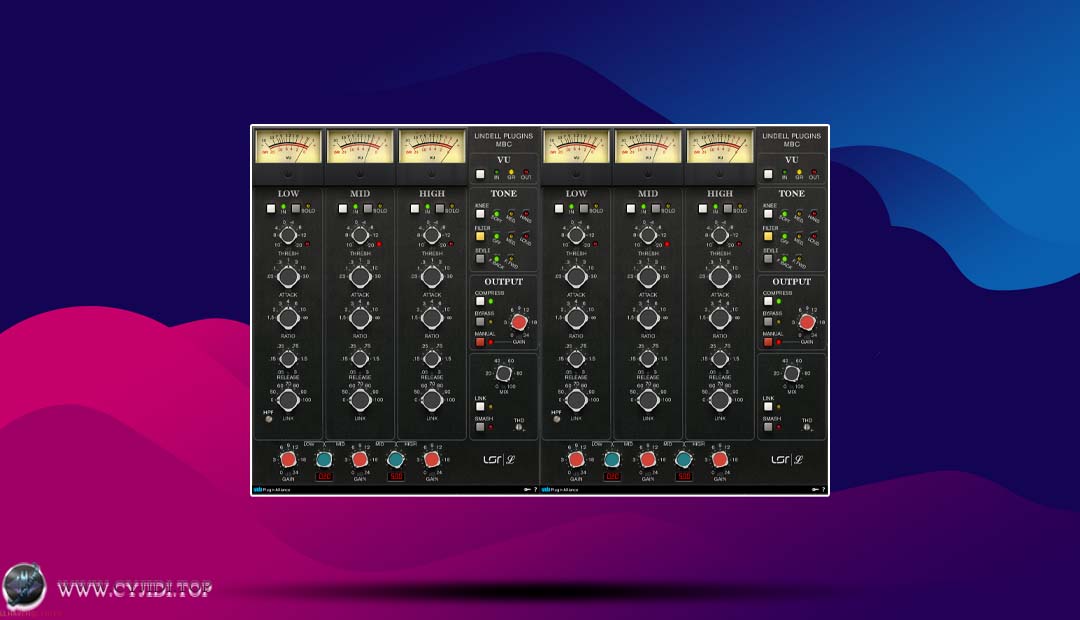Toggle MID band SOLO button, right plugin
Screen dimensions: 1080x620
[656, 208]
